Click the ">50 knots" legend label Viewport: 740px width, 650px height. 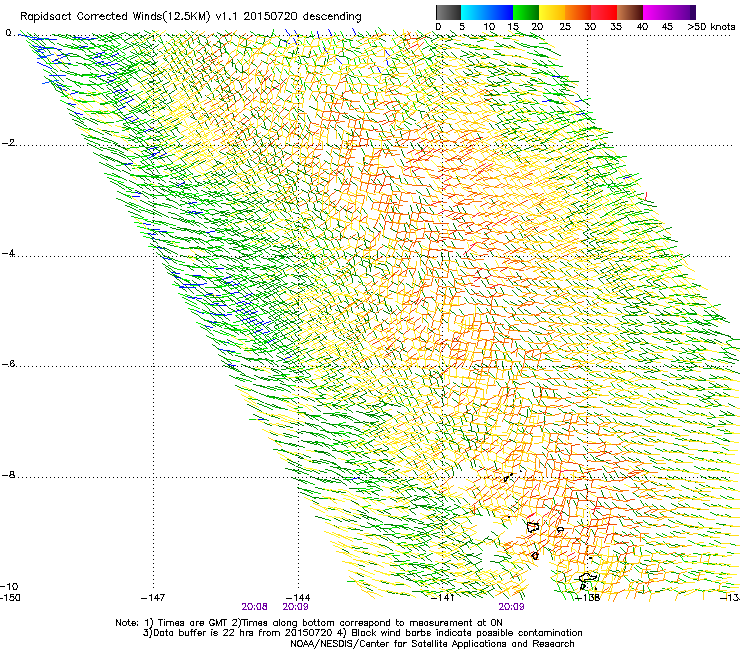coord(711,27)
